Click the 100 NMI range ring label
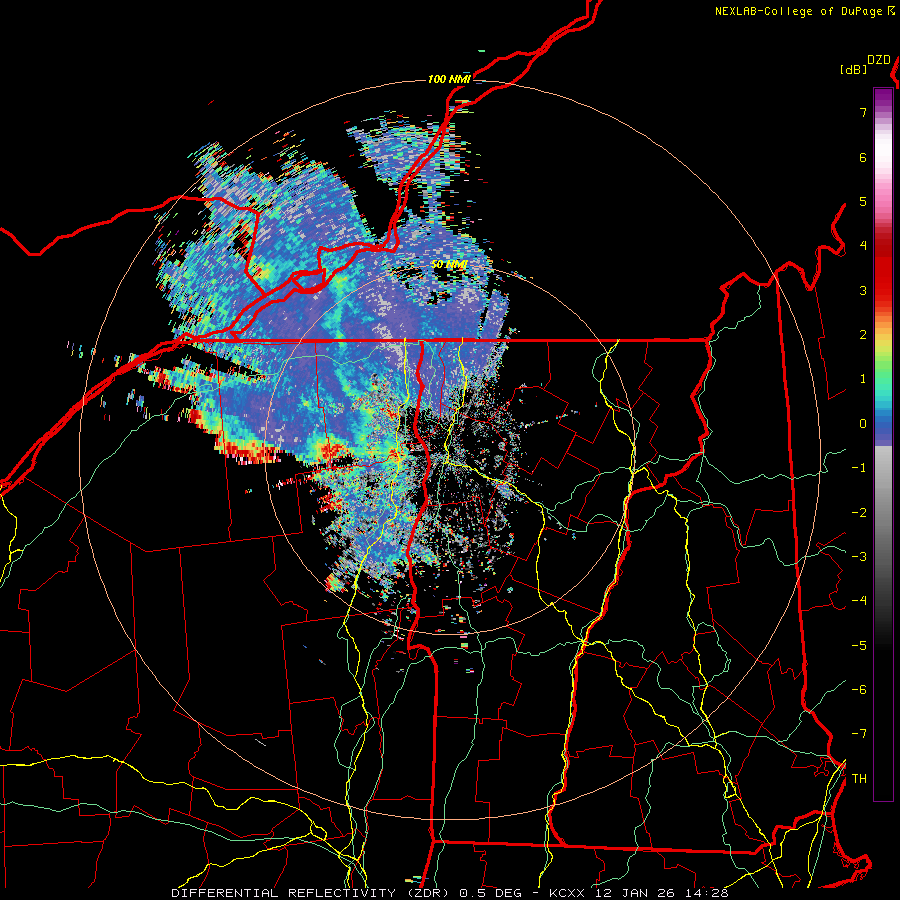 449,79
